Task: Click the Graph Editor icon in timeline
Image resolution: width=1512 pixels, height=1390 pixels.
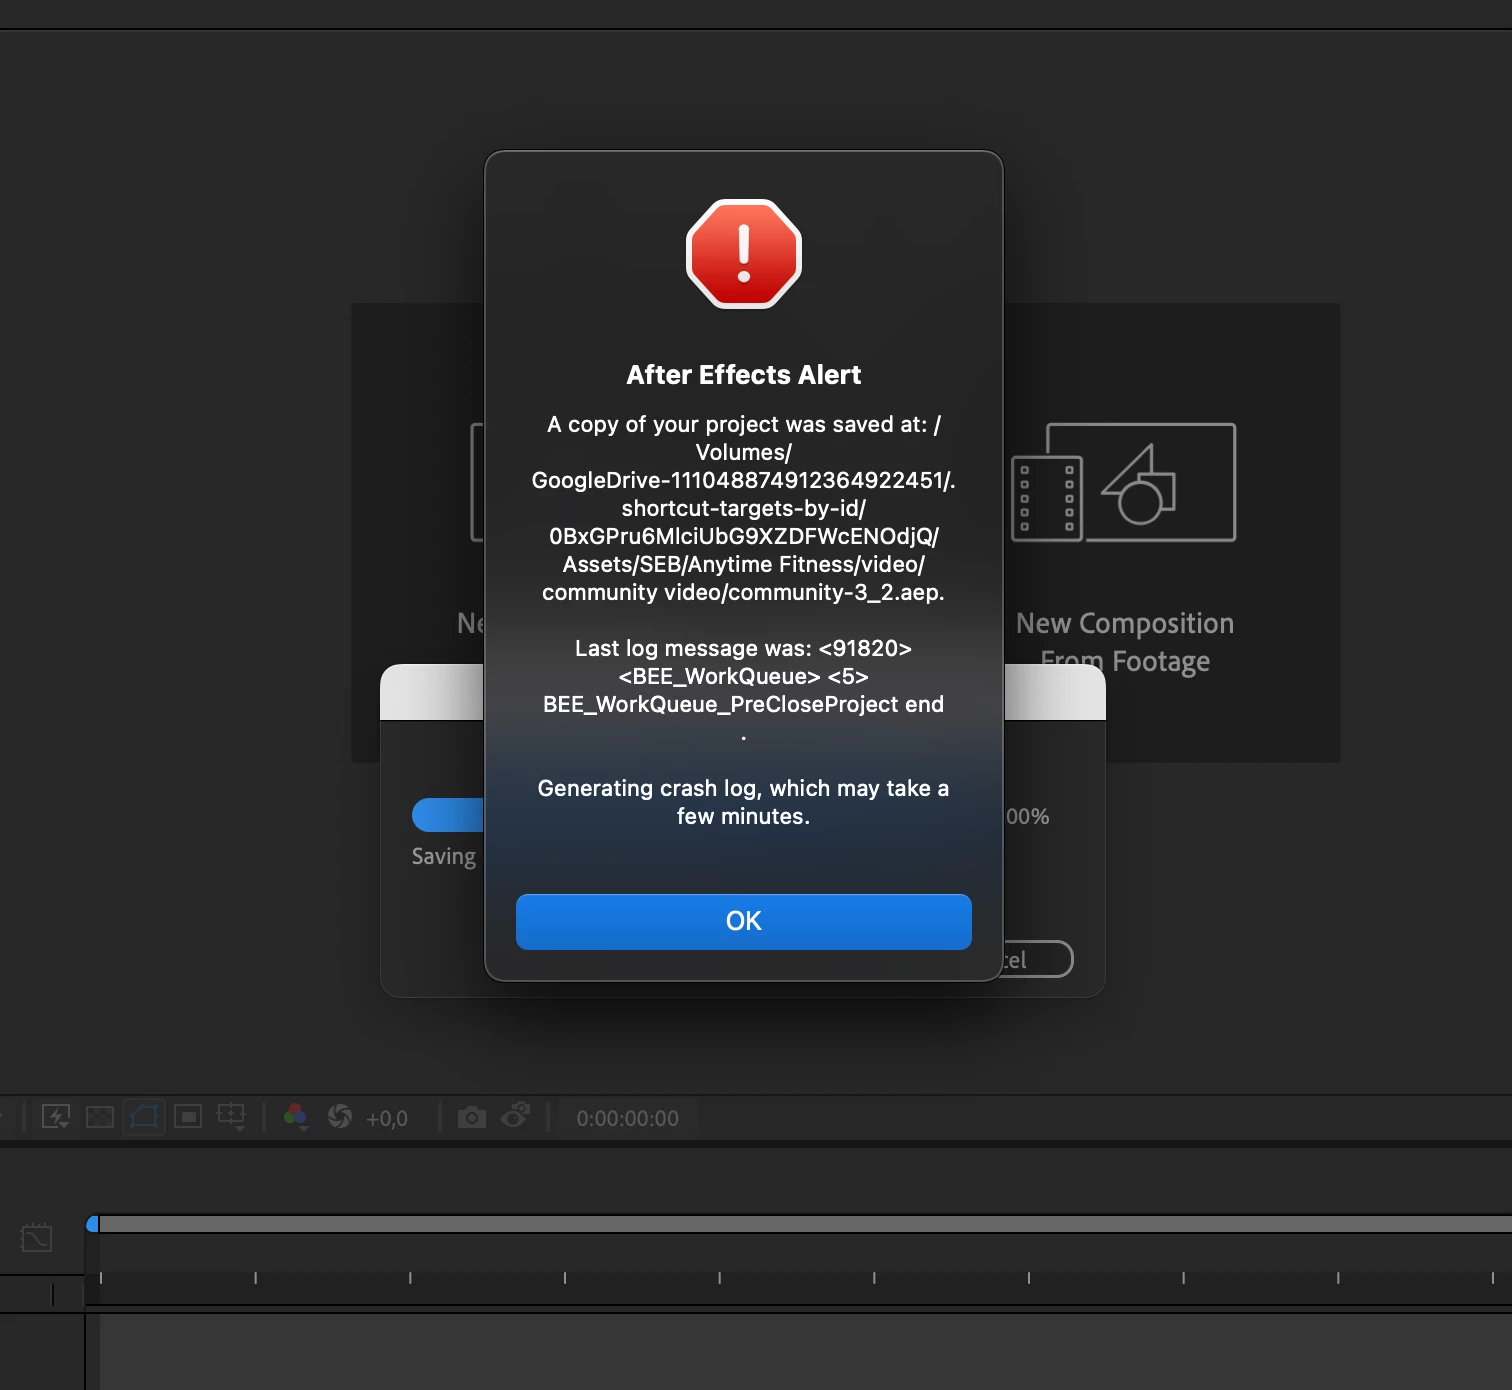Action: pyautogui.click(x=36, y=1238)
